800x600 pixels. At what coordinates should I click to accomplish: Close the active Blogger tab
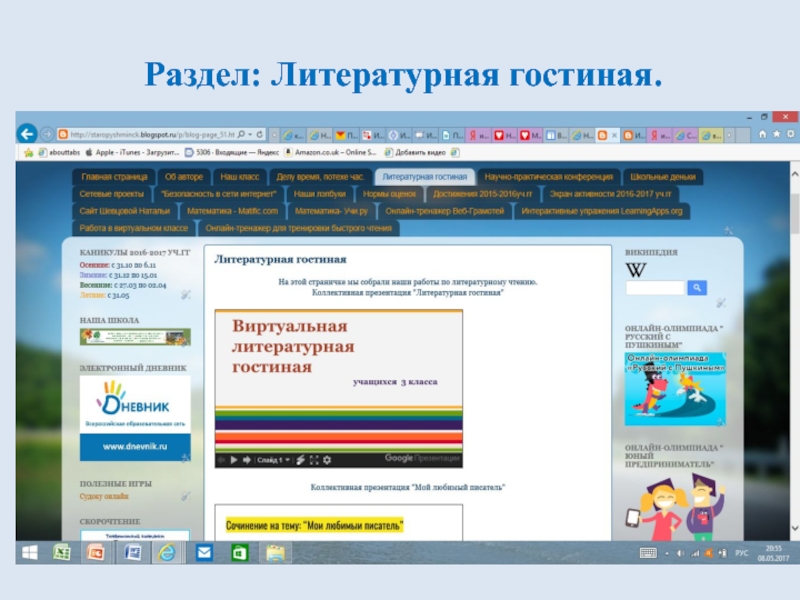click(614, 135)
